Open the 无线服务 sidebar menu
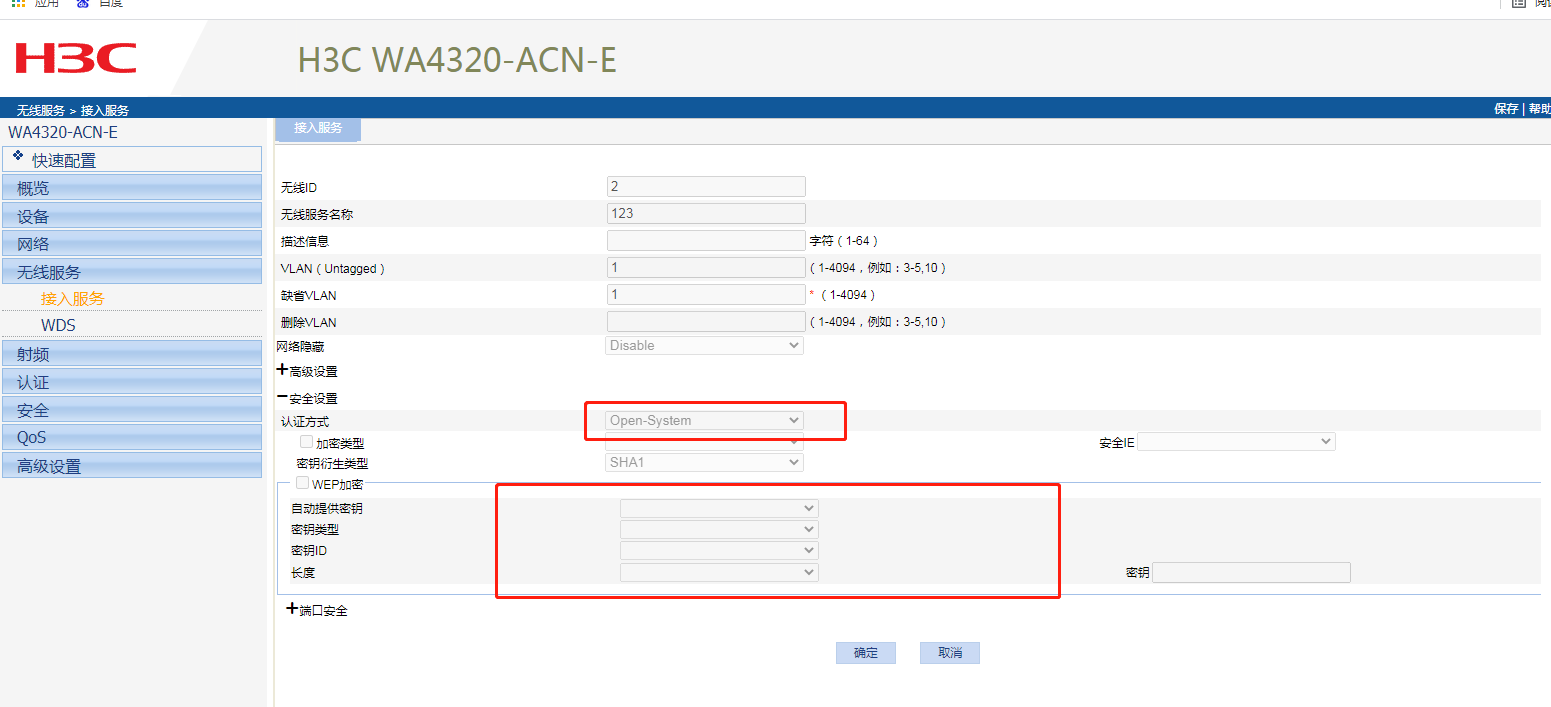Image resolution: width=1551 pixels, height=707 pixels. point(132,271)
